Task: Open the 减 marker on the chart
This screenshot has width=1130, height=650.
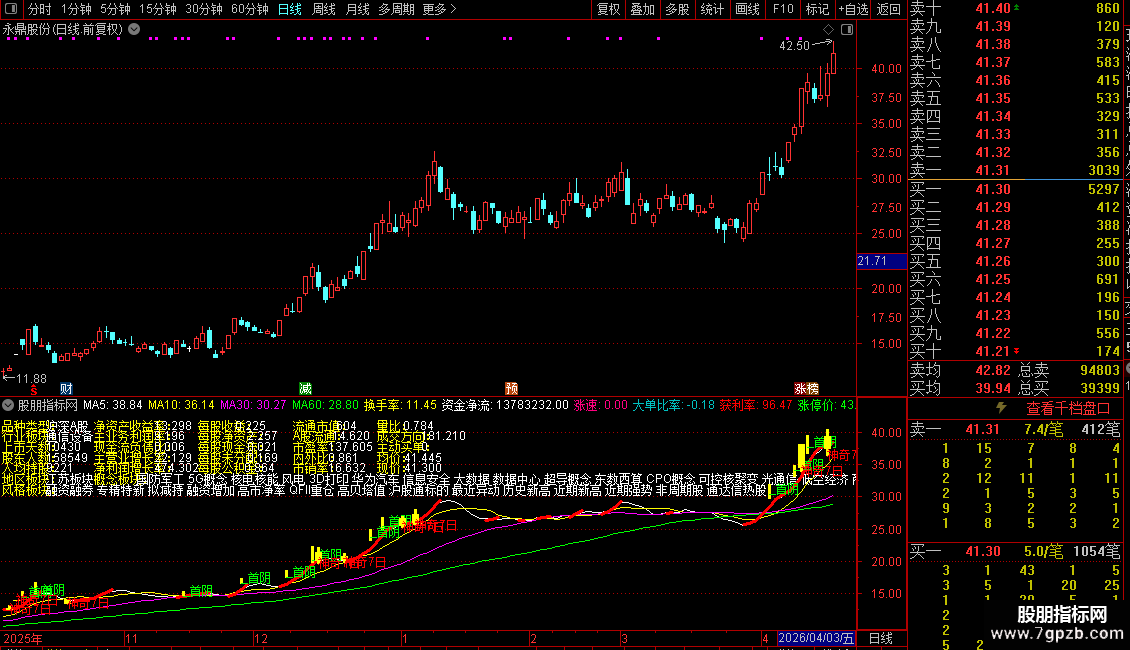Action: [x=306, y=388]
